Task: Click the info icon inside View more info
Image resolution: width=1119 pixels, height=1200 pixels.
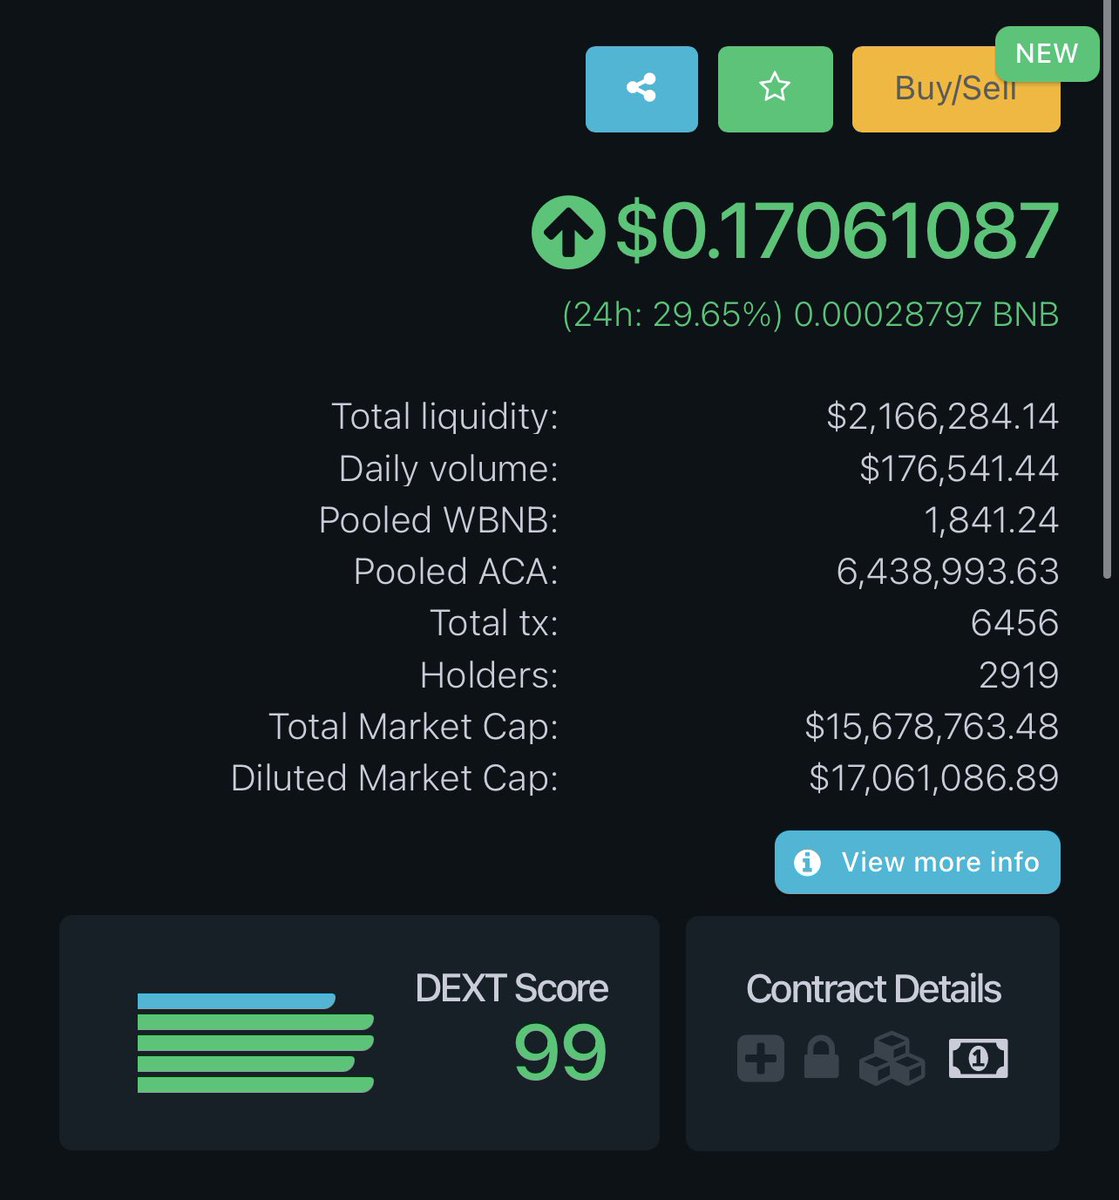Action: point(806,861)
